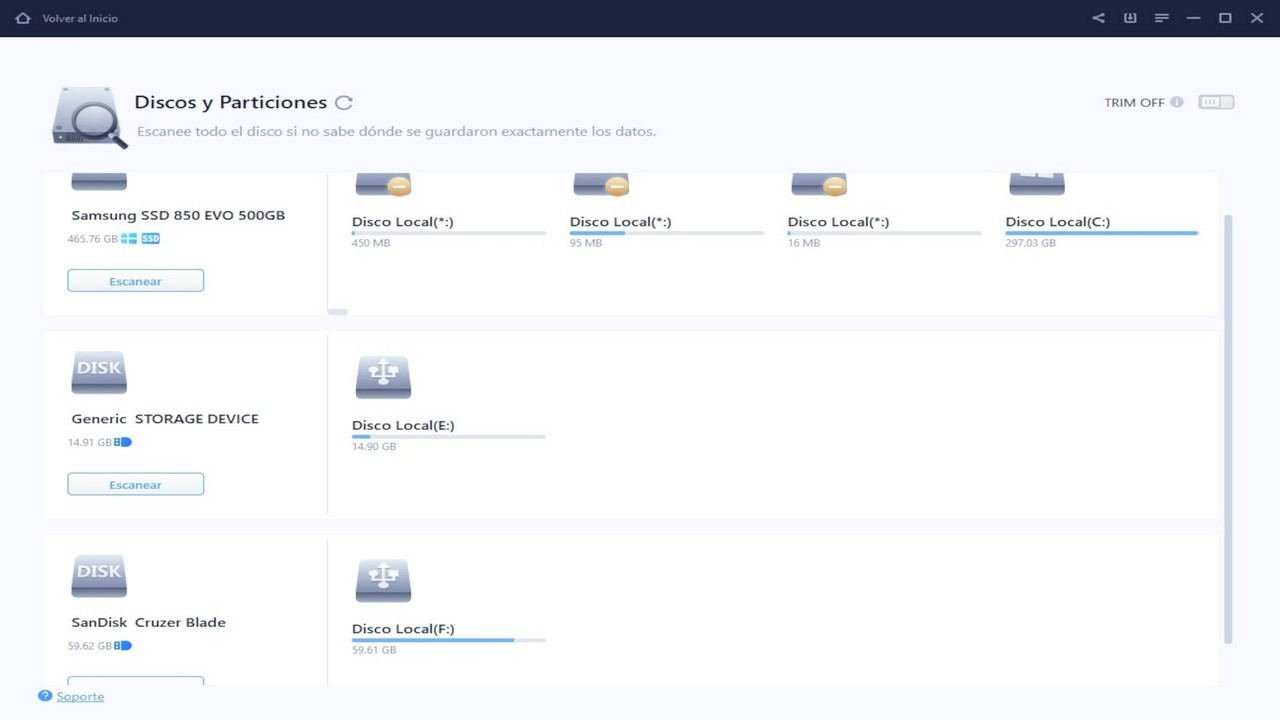1280x720 pixels.
Task: Click the share icon in title bar
Action: (1098, 18)
